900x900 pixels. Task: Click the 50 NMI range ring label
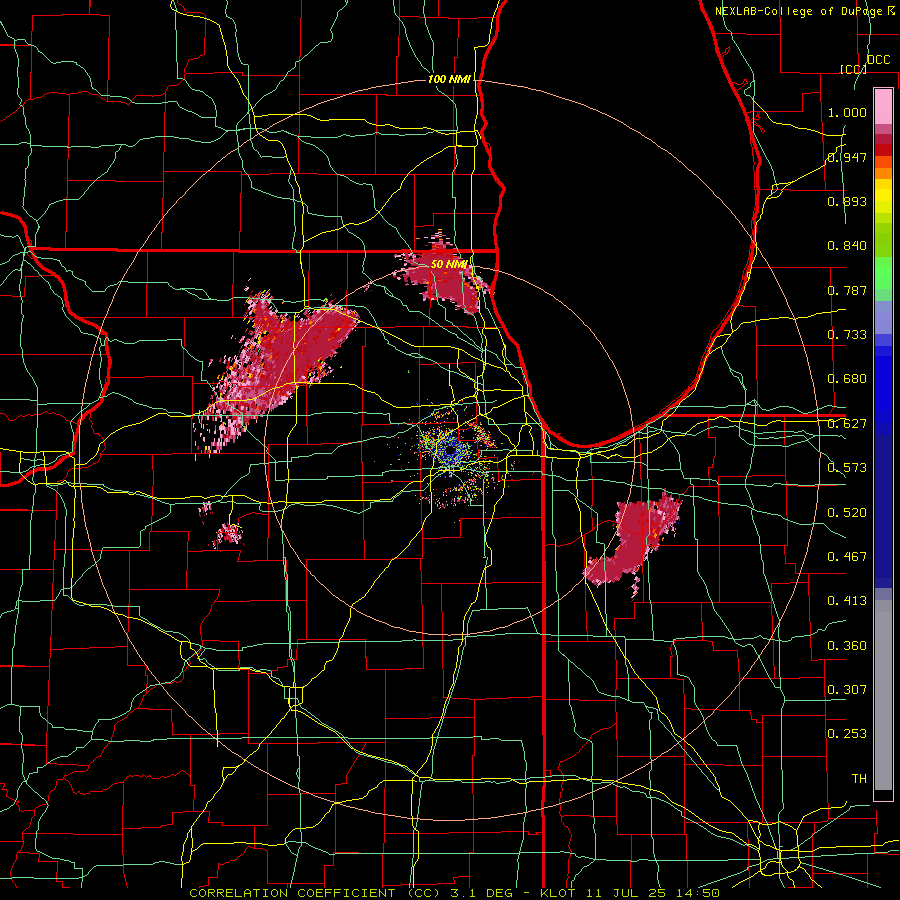[449, 265]
